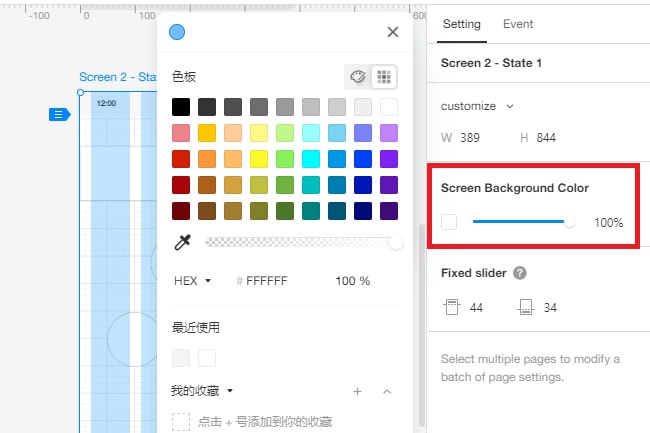Click the color picker scrollbar

point(421,325)
